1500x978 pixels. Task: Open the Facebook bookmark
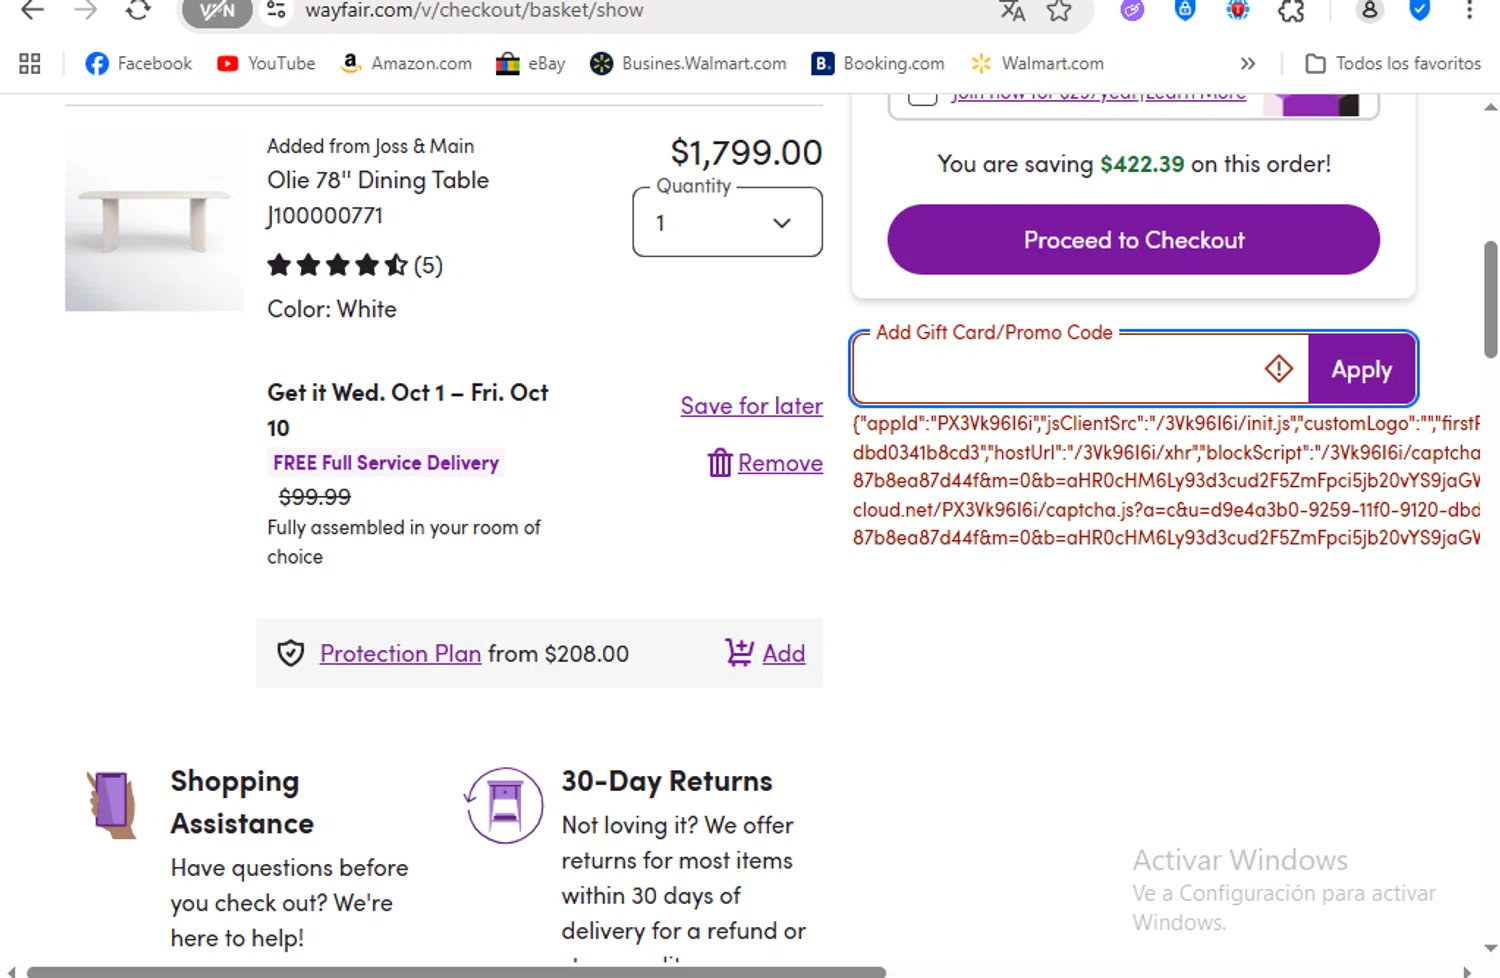point(138,63)
